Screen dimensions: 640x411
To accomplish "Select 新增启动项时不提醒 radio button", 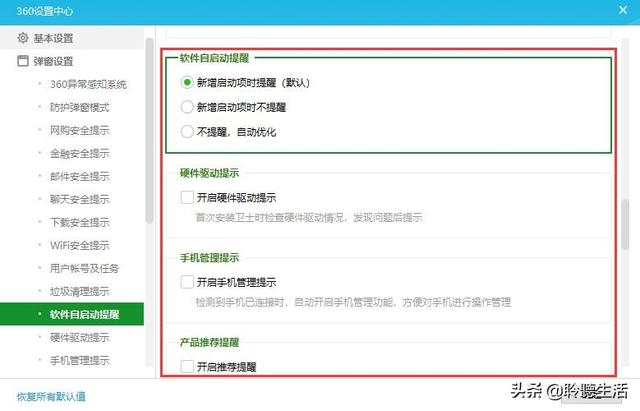I will tap(187, 107).
